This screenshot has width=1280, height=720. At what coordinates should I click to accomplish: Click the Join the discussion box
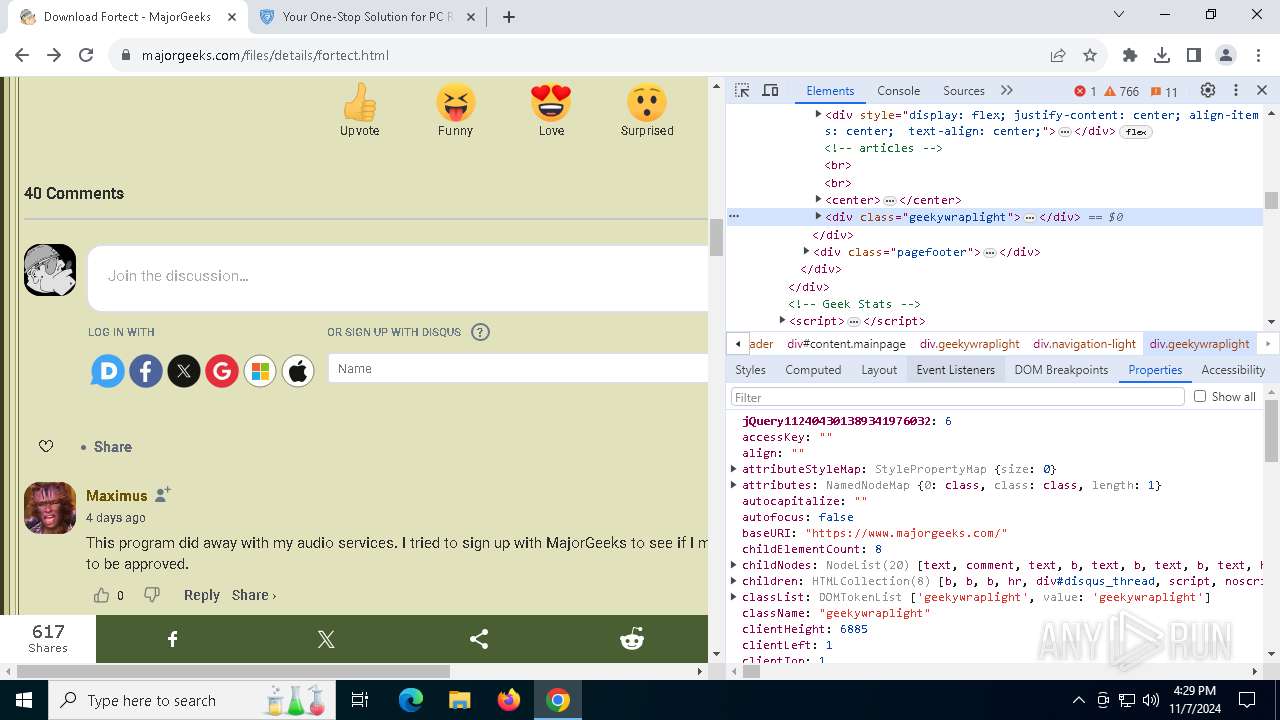(398, 276)
